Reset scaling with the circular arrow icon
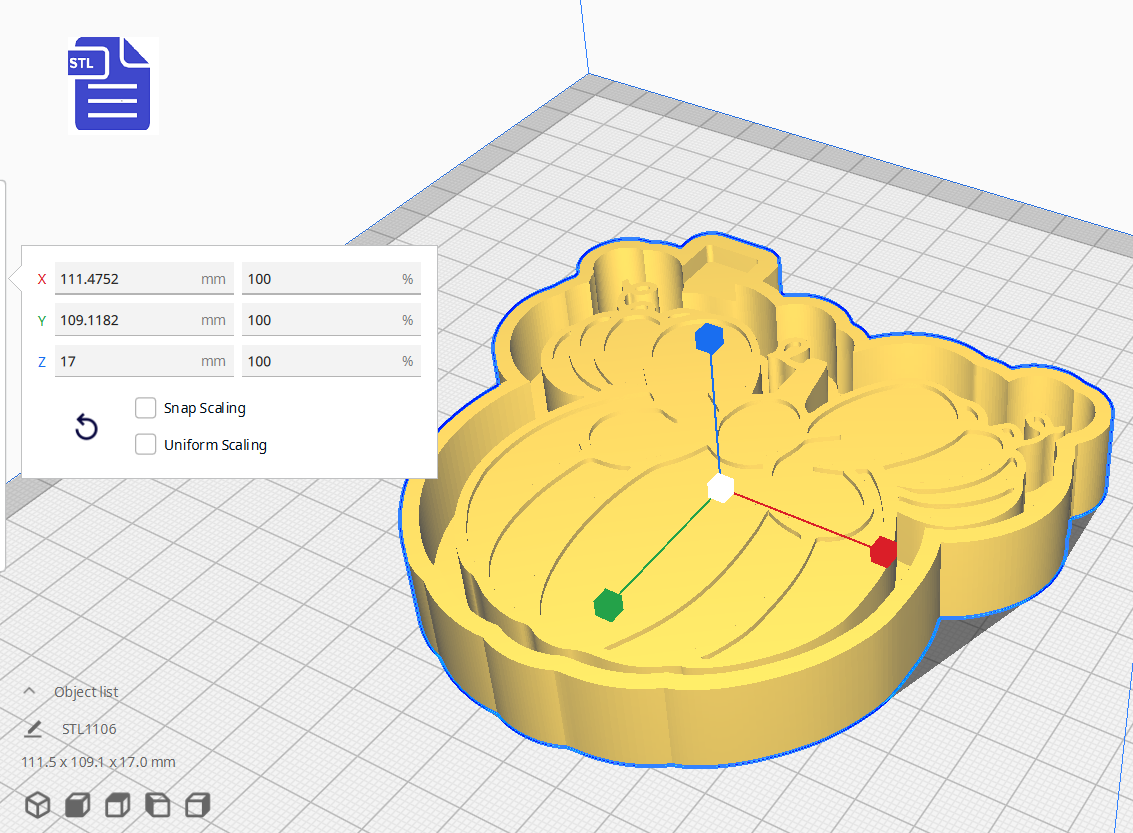1133x833 pixels. click(x=86, y=427)
